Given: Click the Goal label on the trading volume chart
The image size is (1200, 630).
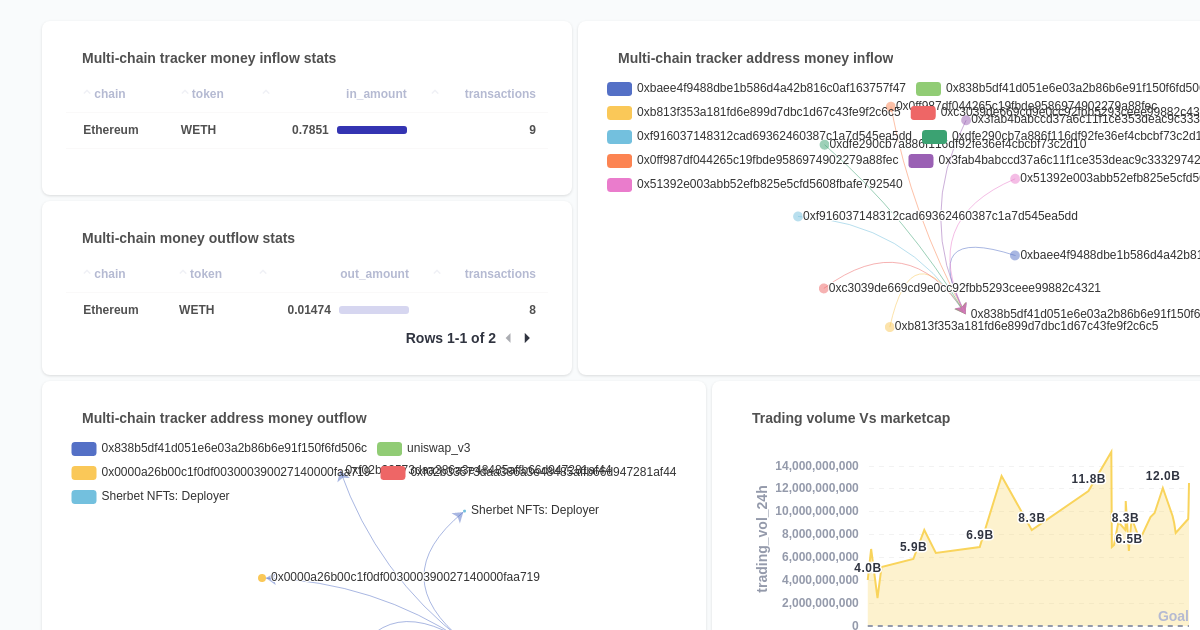Looking at the screenshot, I should click(x=1173, y=616).
